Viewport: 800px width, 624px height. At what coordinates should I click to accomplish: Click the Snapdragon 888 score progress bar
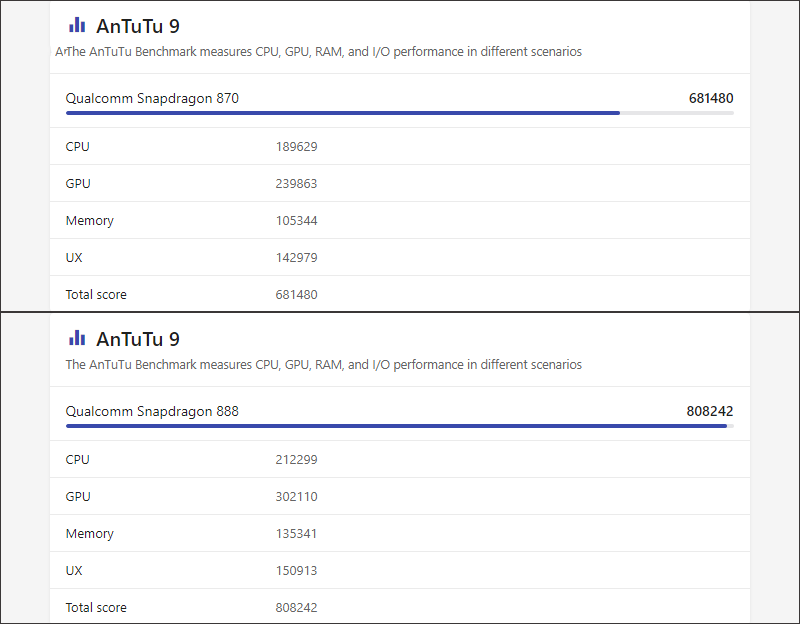pyautogui.click(x=399, y=426)
